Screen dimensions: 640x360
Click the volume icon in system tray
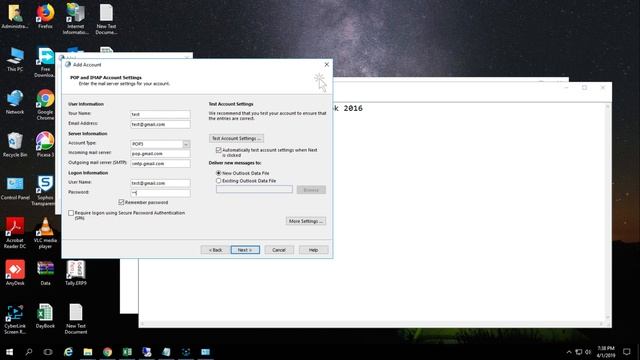coord(588,352)
